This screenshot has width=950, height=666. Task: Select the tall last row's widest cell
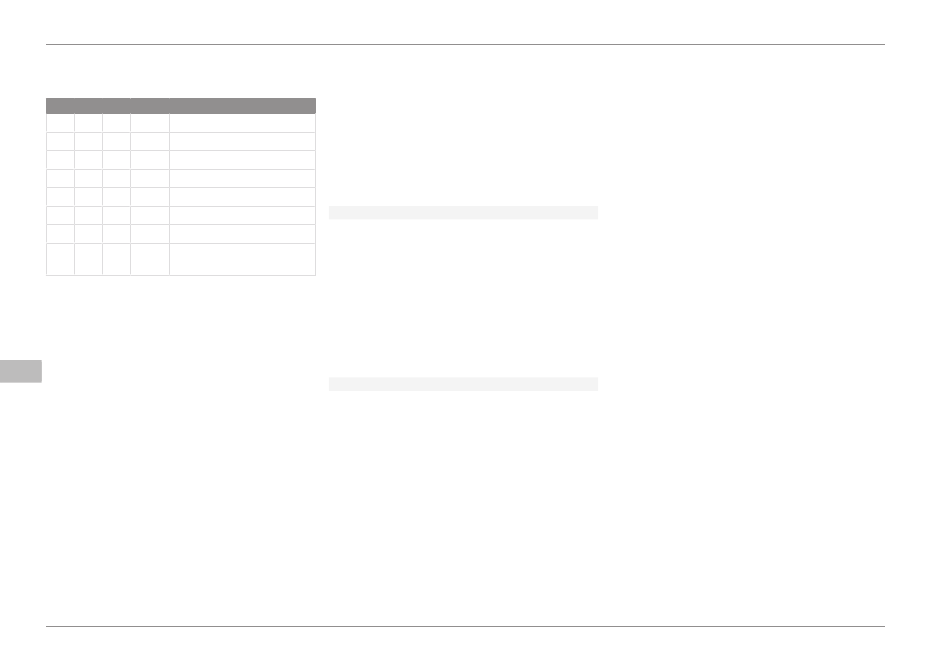tap(242, 259)
